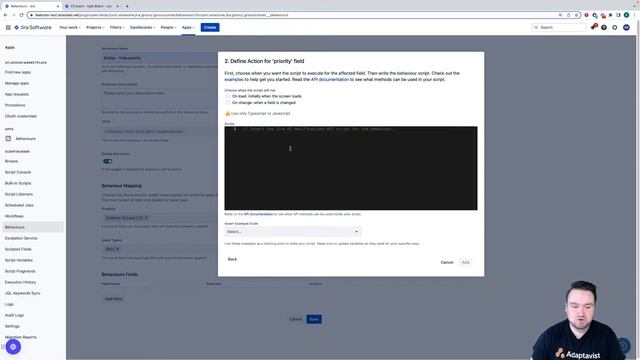This screenshot has height=360, width=640.
Task: Expand the Projects menu
Action: click(95, 27)
